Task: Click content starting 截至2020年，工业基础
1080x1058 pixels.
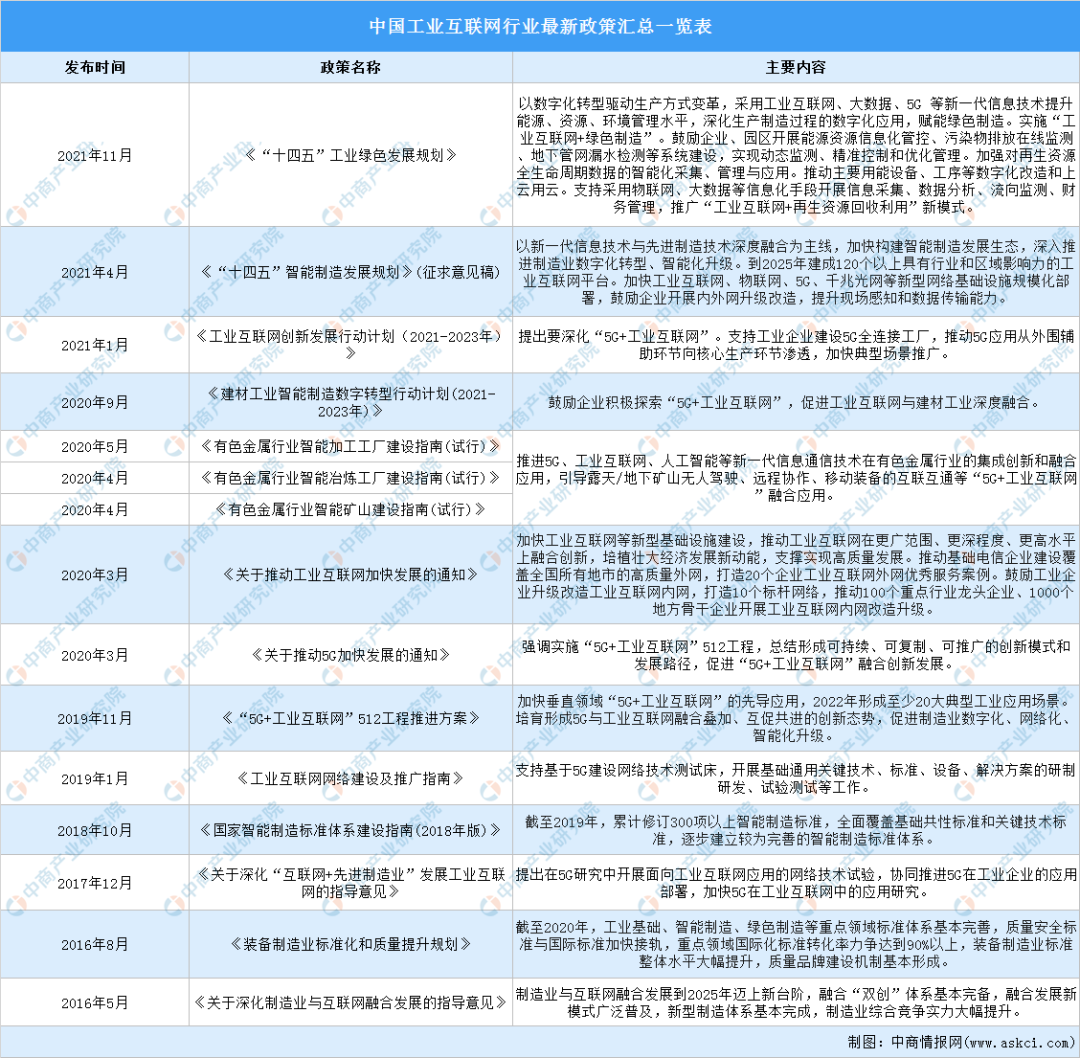Action: click(x=796, y=944)
